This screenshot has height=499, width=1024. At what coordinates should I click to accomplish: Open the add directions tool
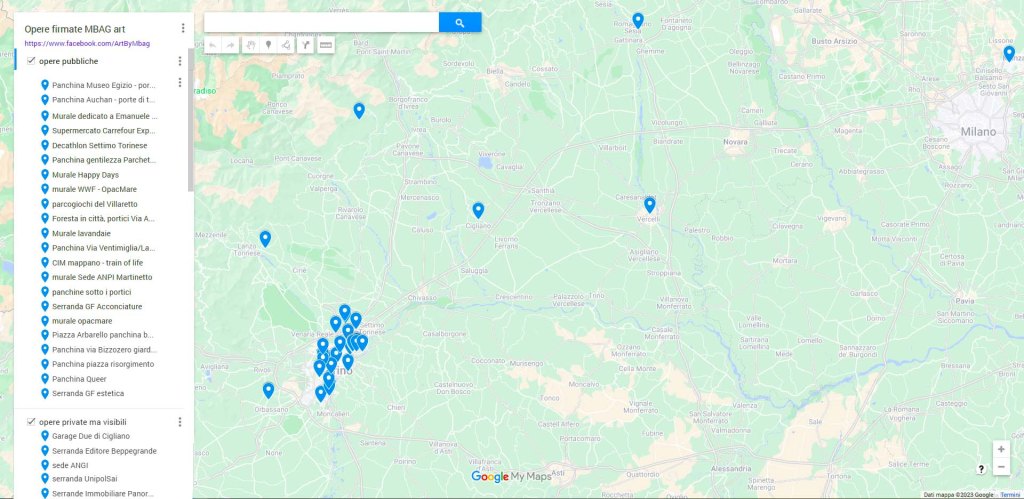click(x=306, y=45)
